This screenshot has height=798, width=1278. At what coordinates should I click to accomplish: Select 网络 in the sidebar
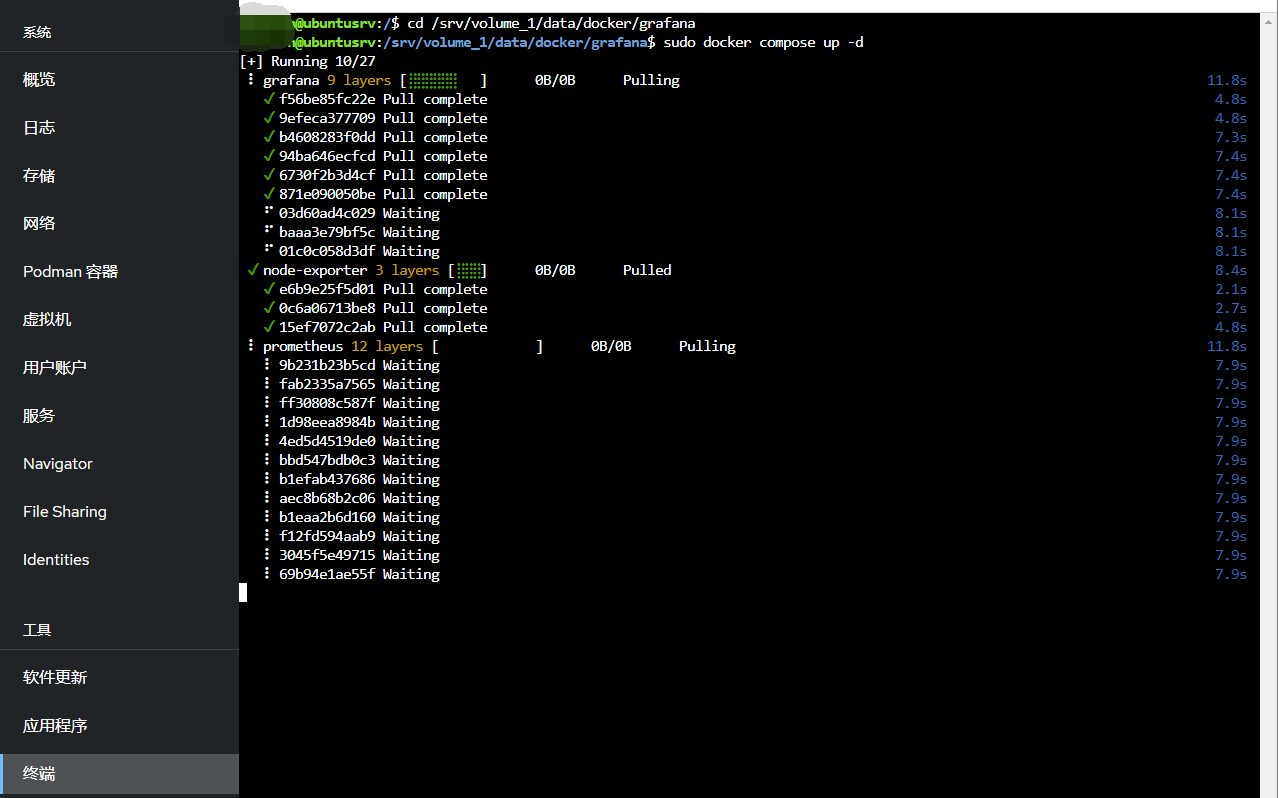pyautogui.click(x=39, y=224)
